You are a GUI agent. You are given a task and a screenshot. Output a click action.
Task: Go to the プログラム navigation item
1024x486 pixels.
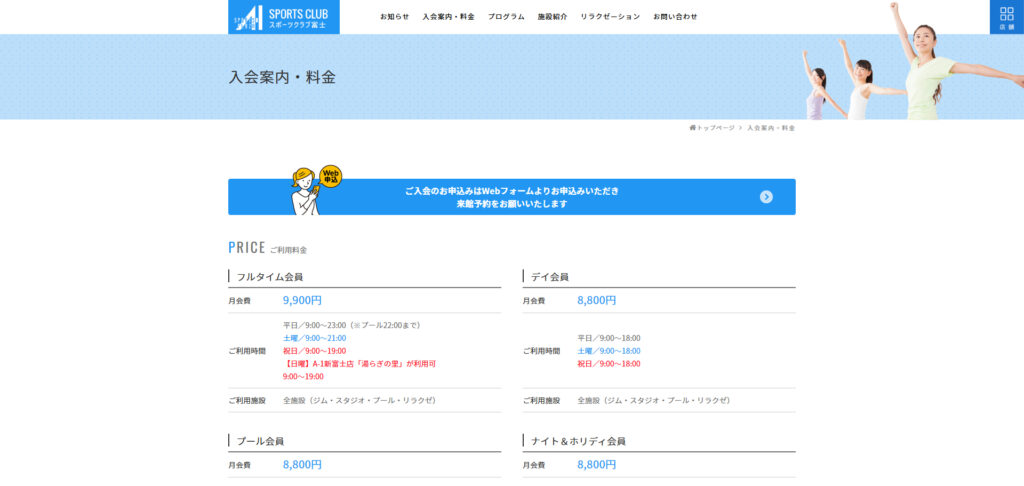tap(506, 17)
